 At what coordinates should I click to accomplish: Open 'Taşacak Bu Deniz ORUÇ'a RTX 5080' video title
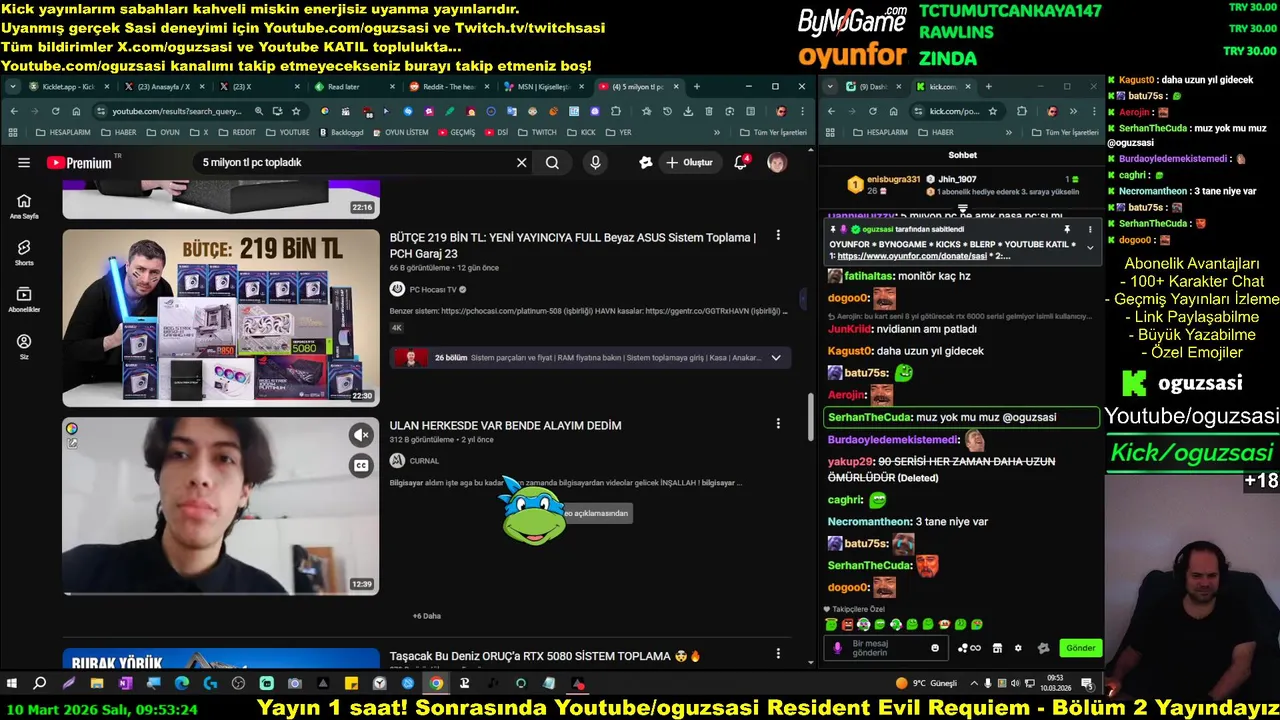click(545, 656)
